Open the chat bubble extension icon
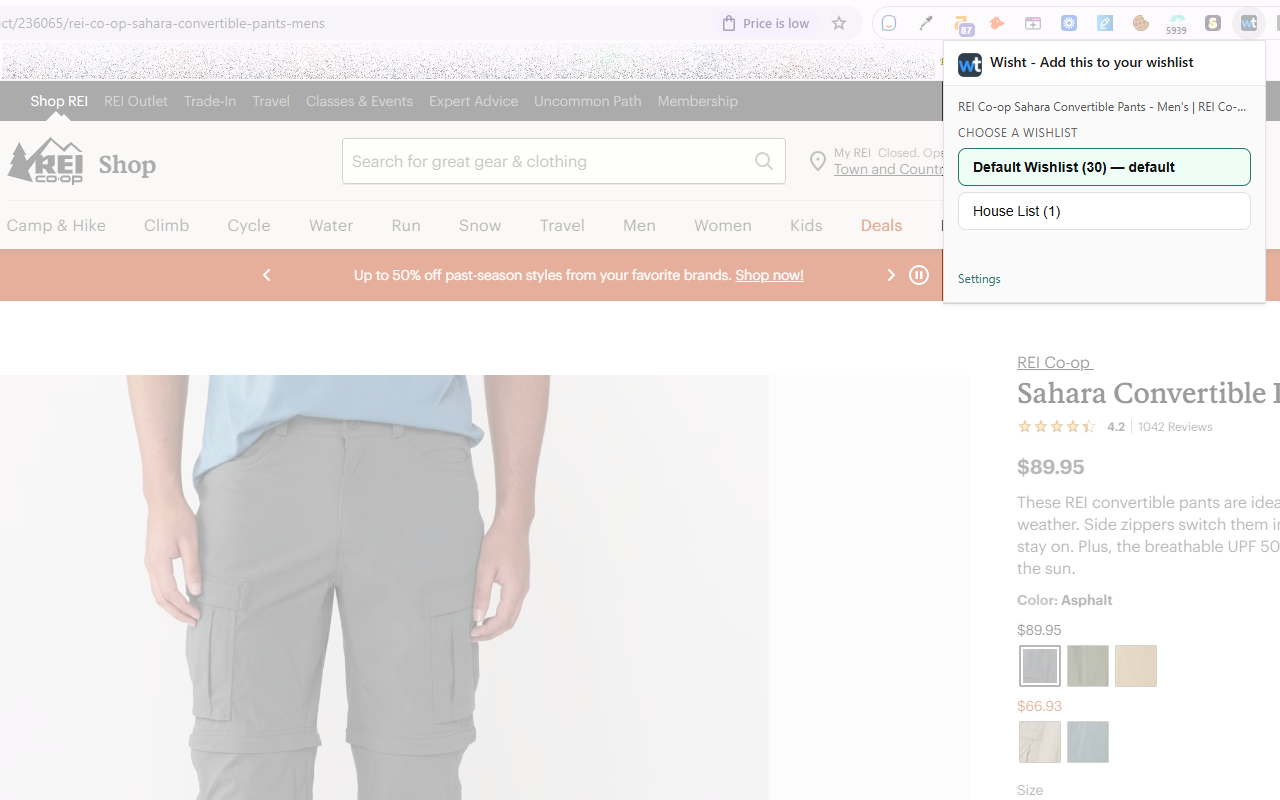Viewport: 1280px width, 800px height. tap(889, 23)
